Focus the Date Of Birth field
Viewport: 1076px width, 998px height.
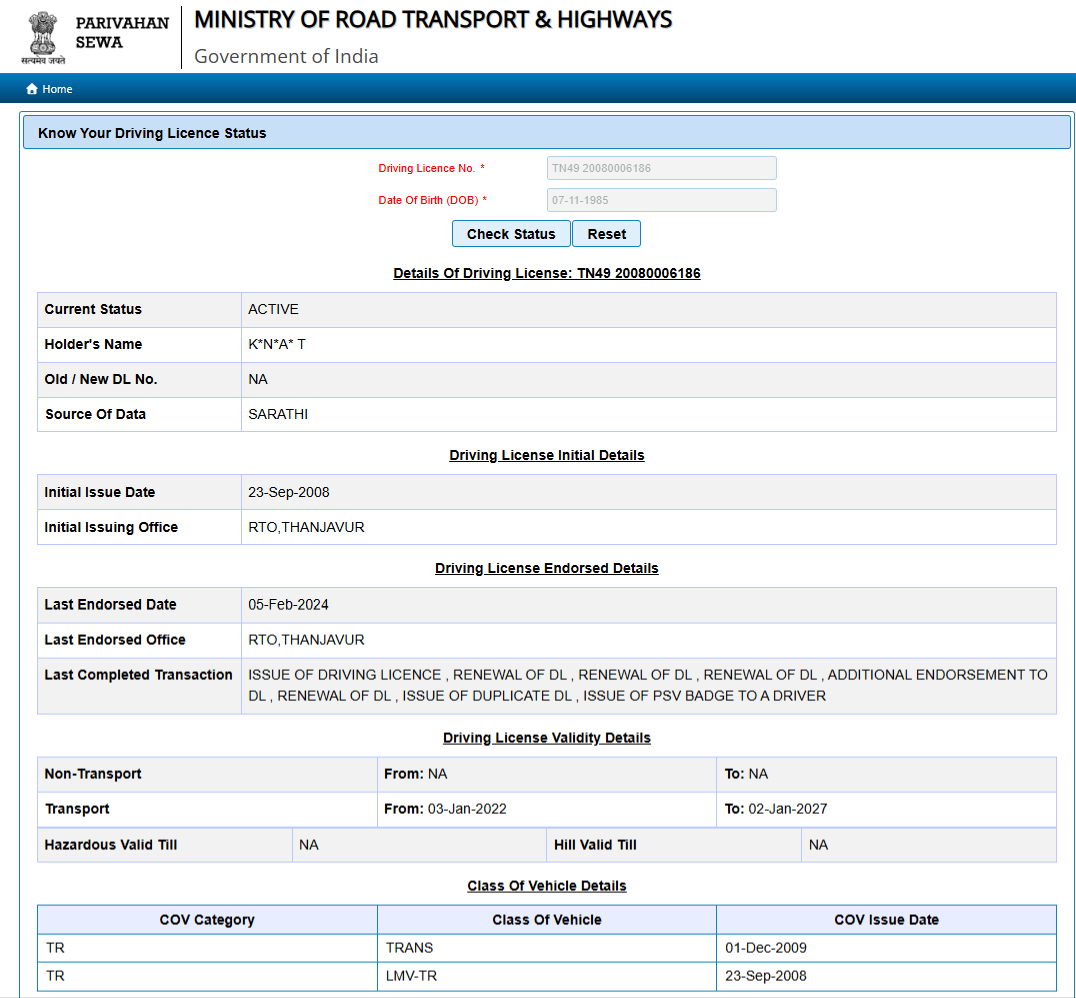pos(661,200)
